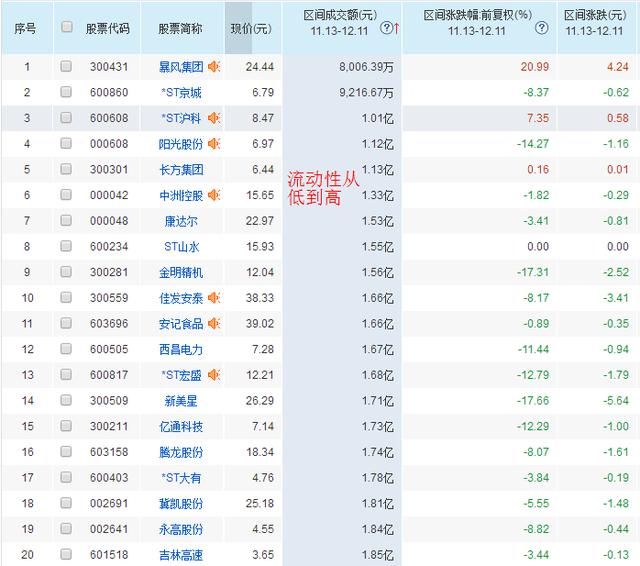This screenshot has height=566, width=640.
Task: Click turnover value 8,006.39万
Action: point(366,67)
